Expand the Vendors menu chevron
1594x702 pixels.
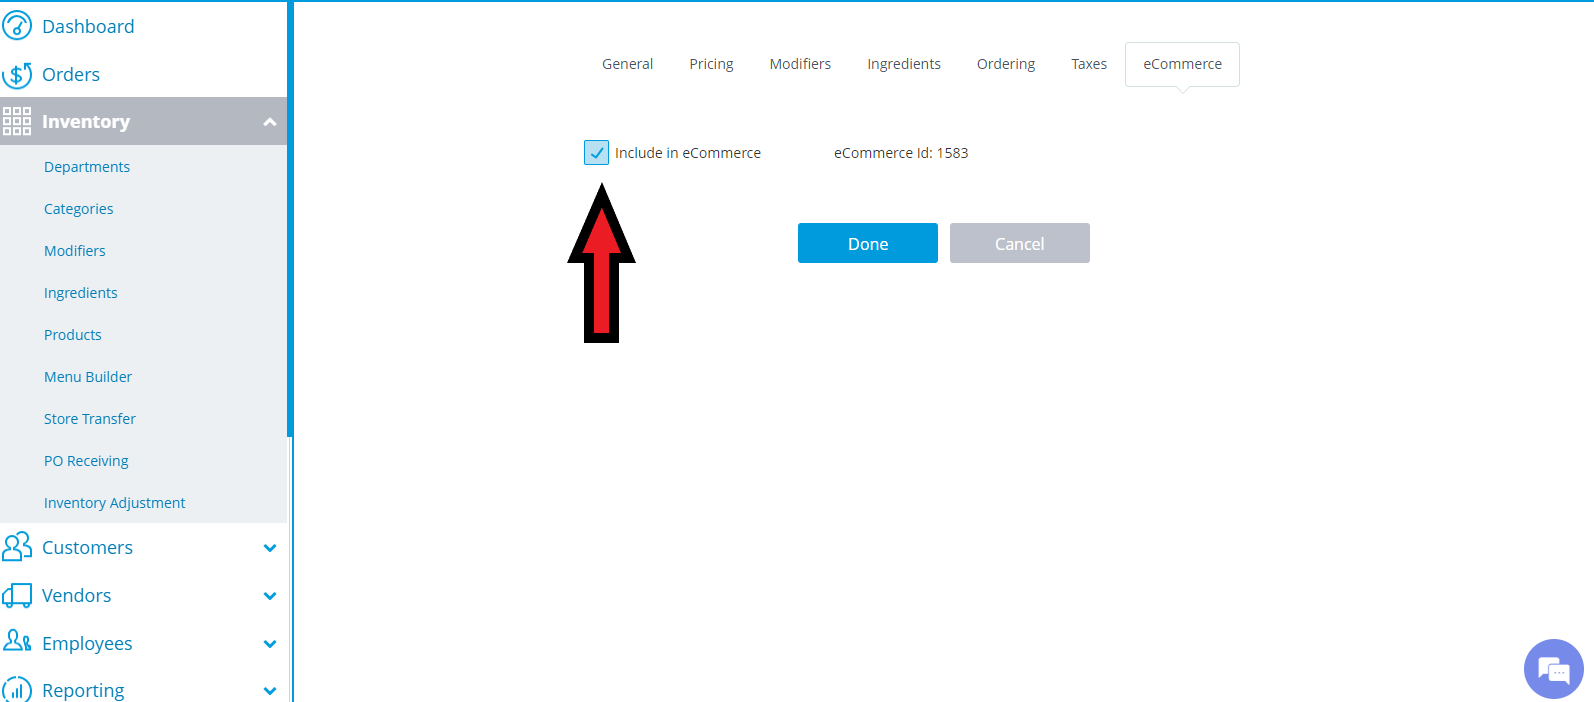[269, 596]
